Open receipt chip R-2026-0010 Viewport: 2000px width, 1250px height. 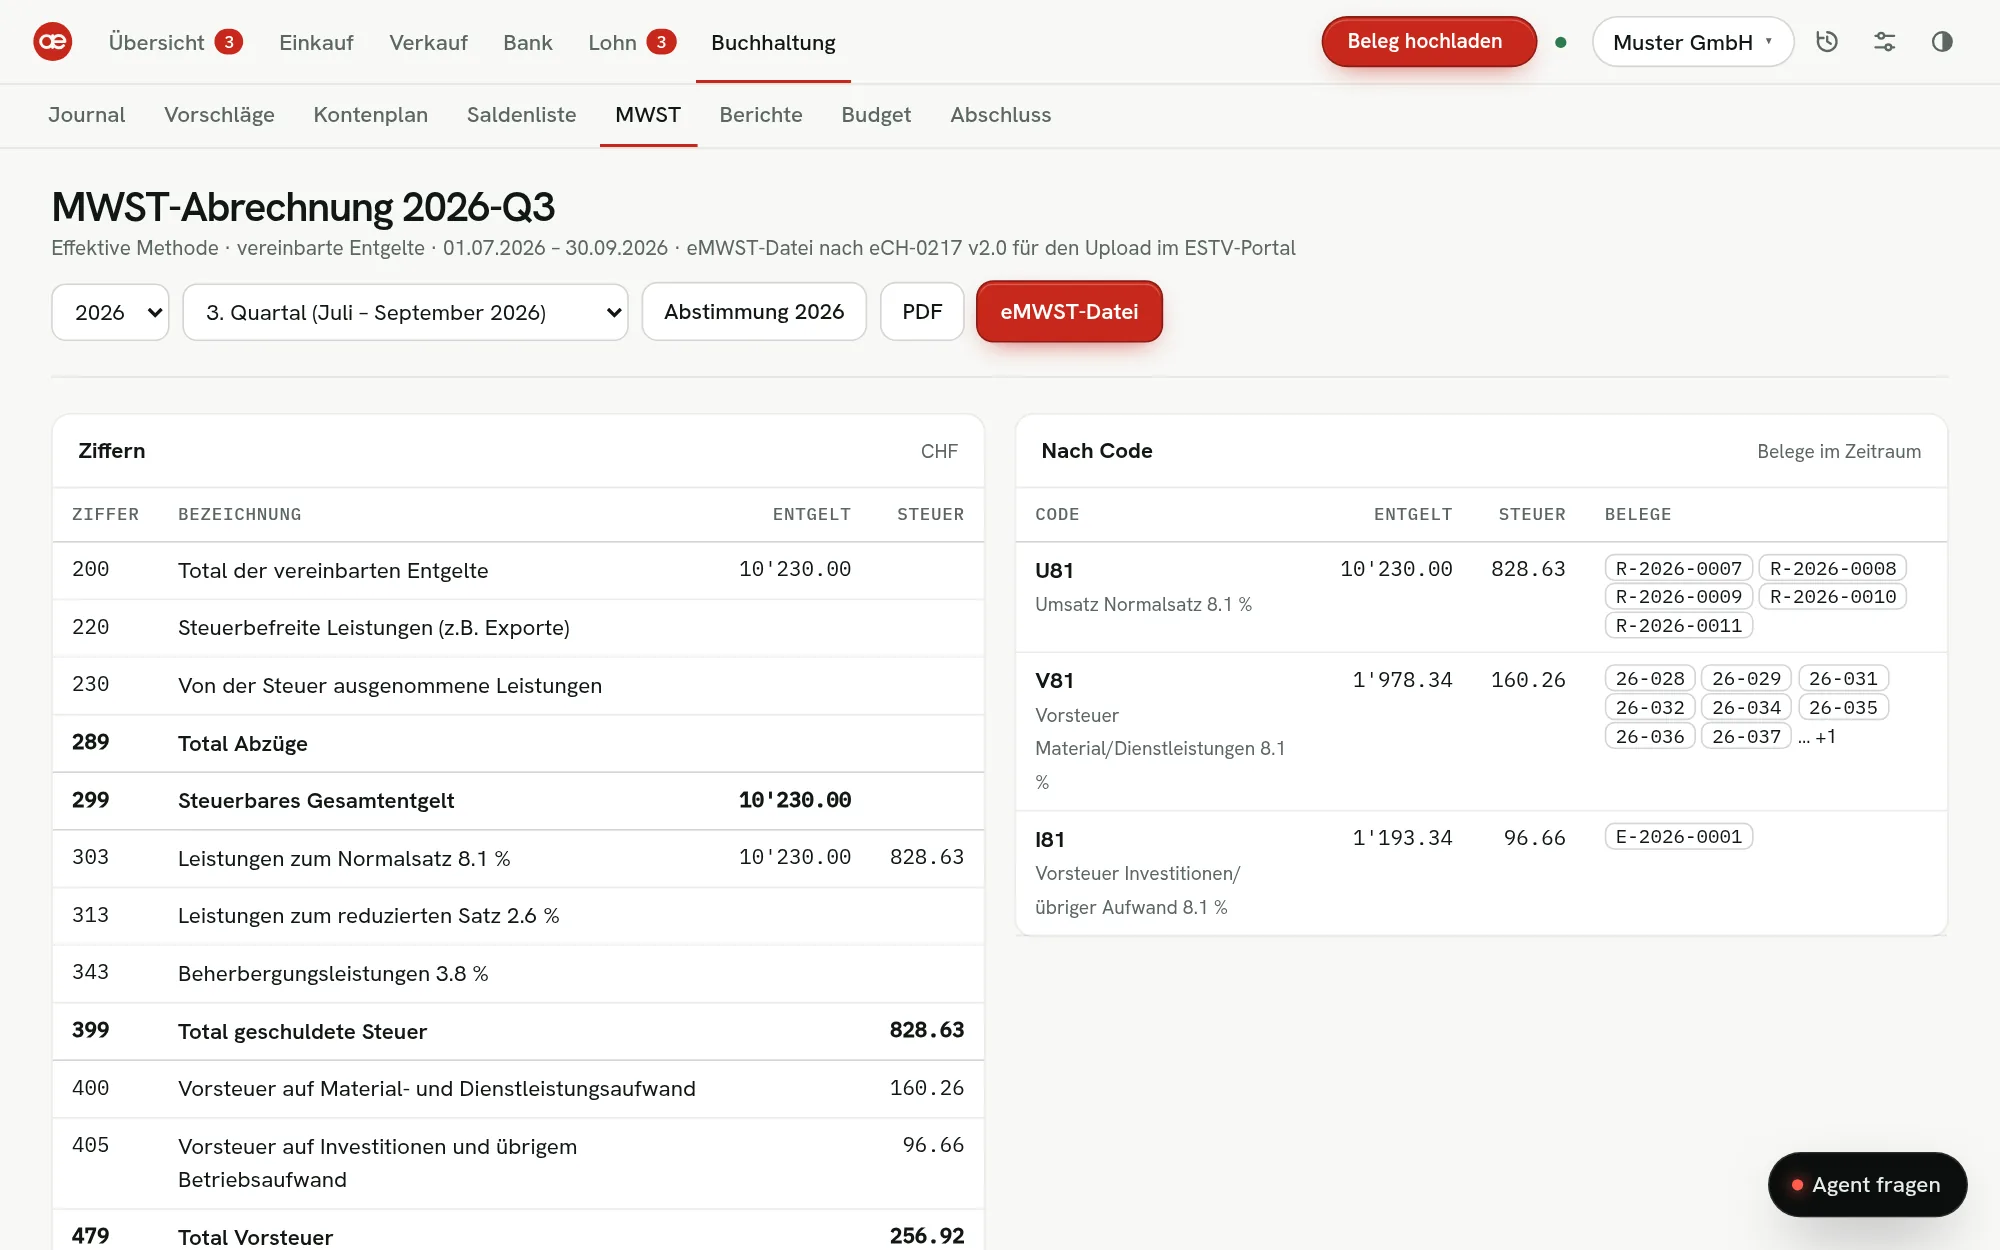click(1832, 597)
